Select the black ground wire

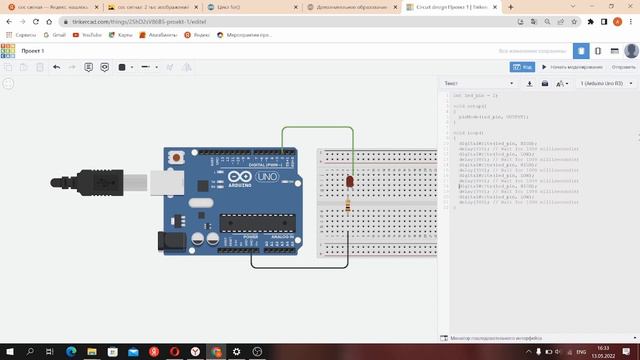tap(299, 268)
